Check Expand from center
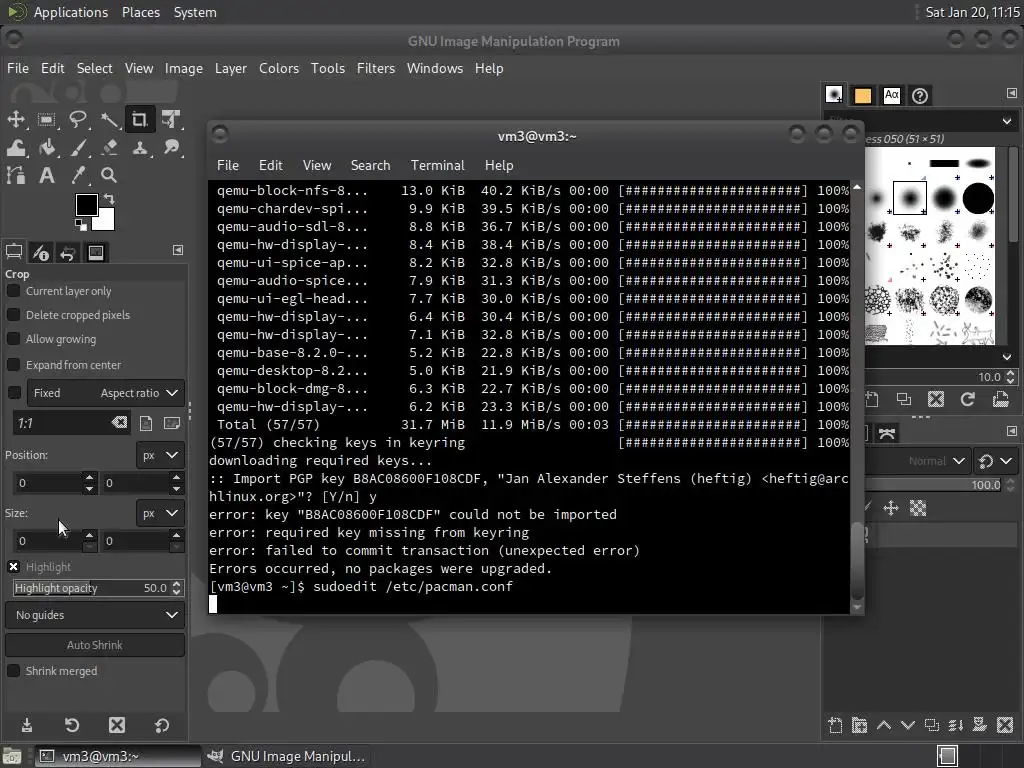Viewport: 1024px width, 768px height. tap(13, 364)
